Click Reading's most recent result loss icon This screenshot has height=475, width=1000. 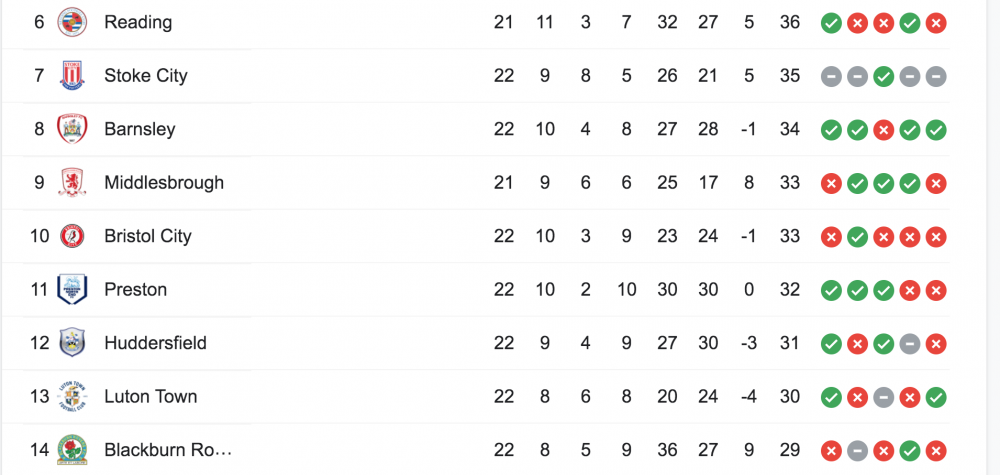[936, 22]
